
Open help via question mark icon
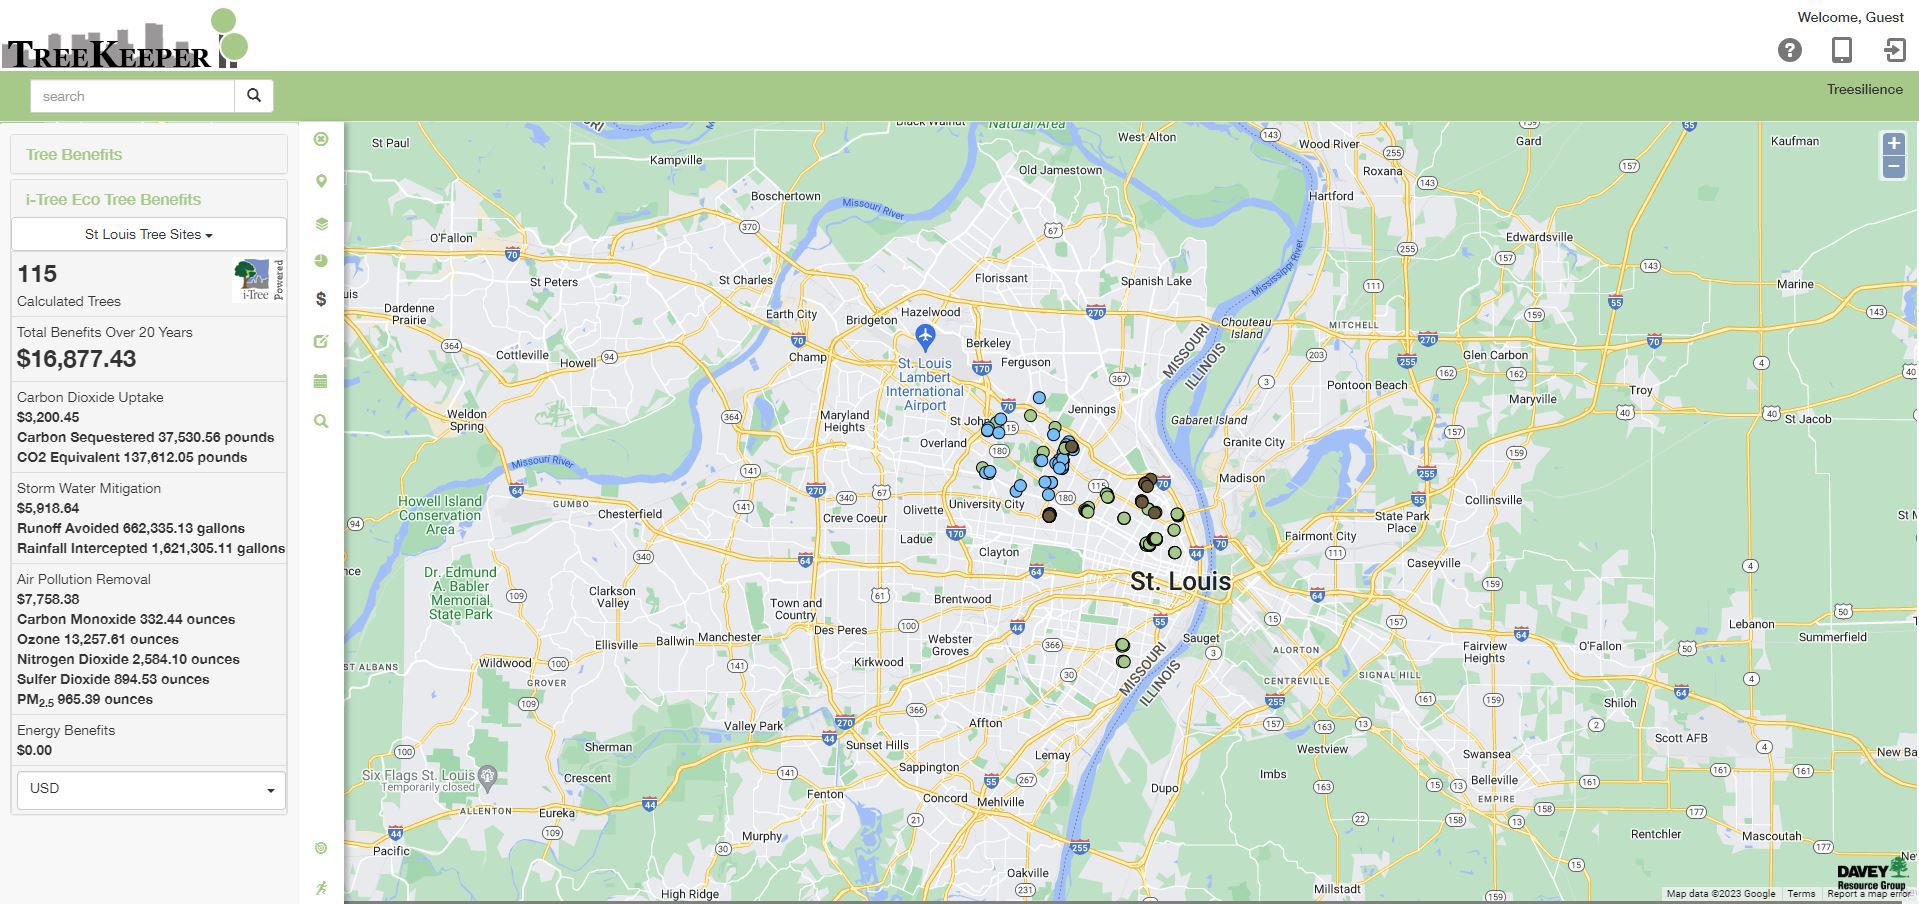(x=1789, y=50)
